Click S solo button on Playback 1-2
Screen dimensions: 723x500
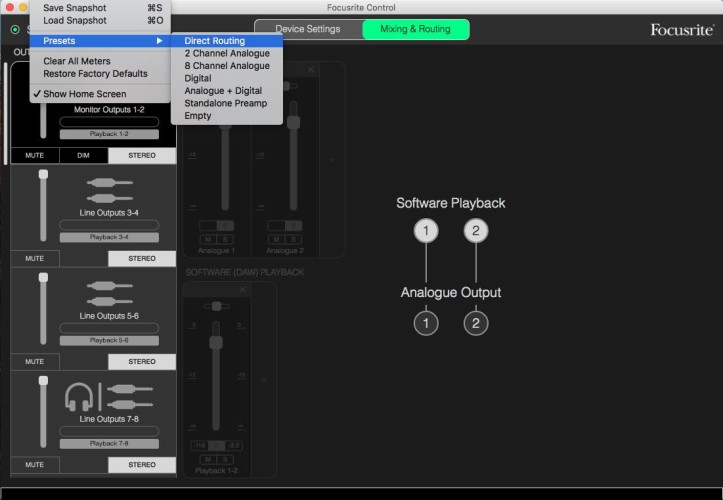point(225,459)
